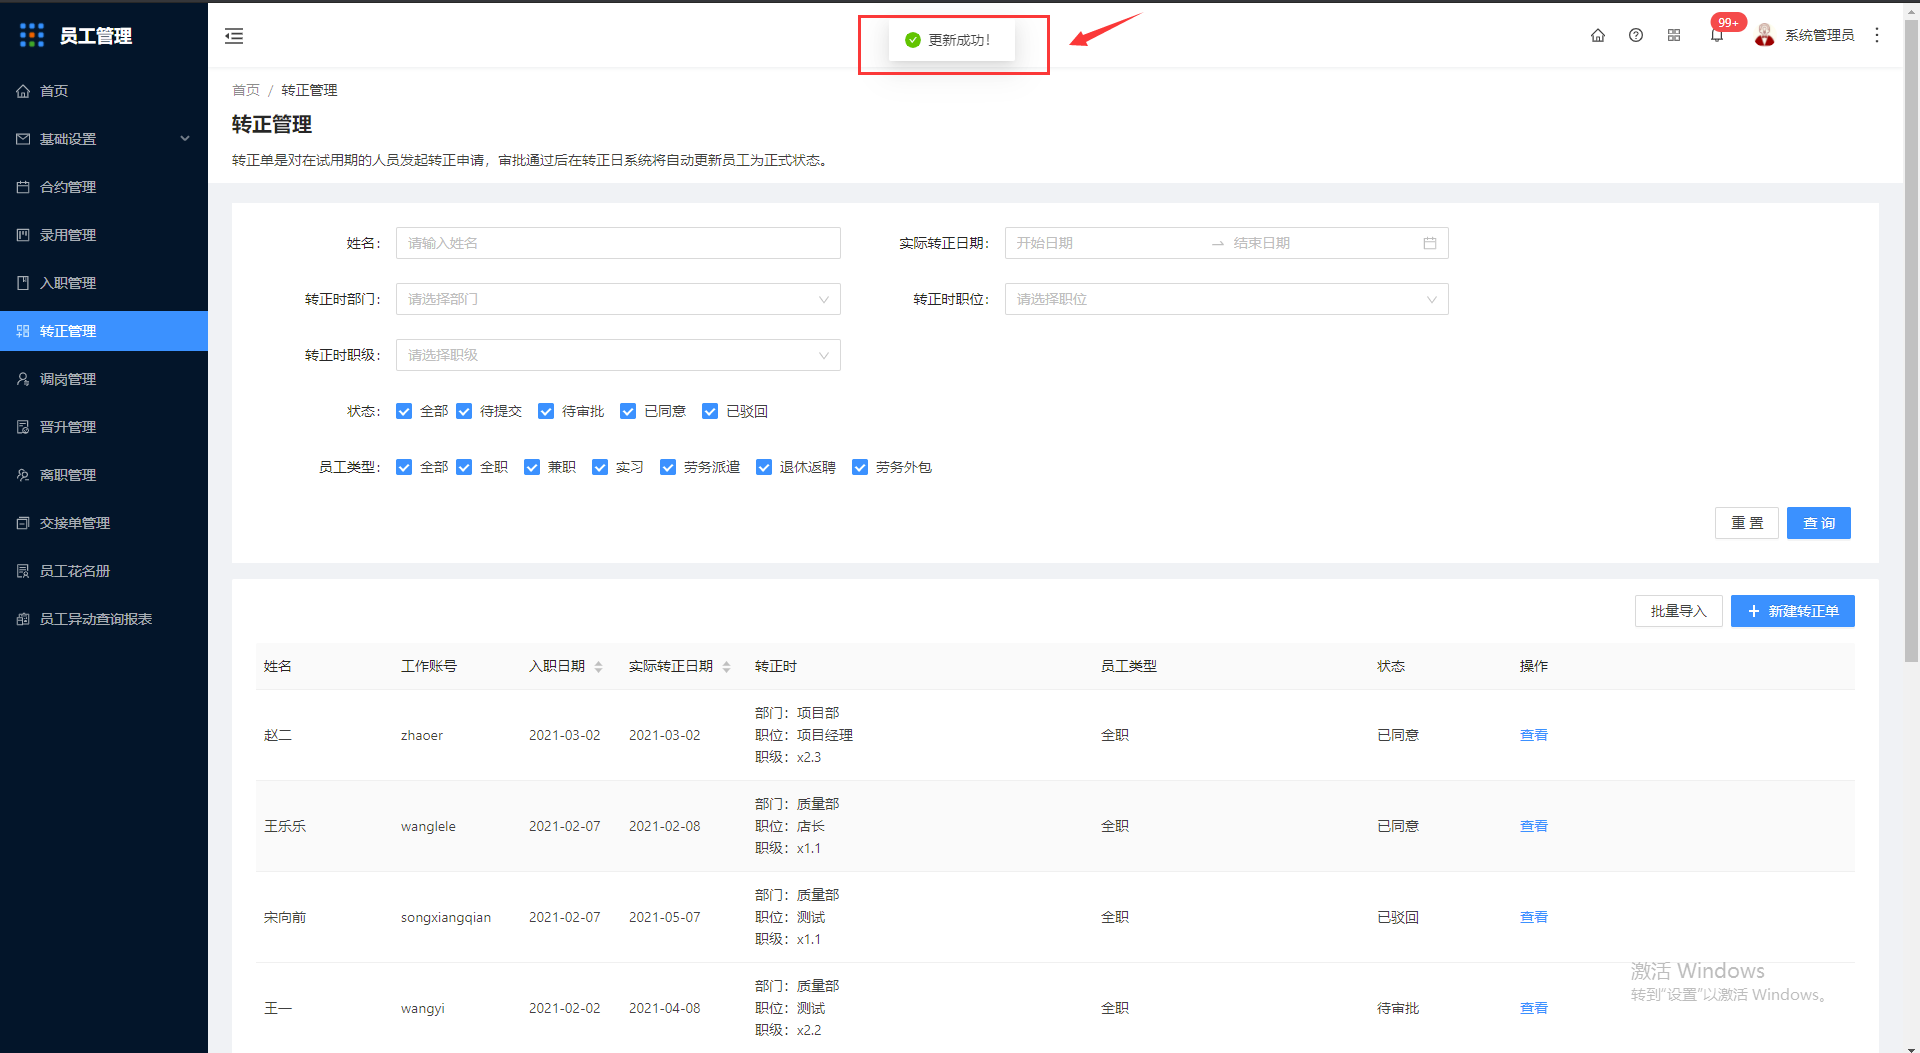Click the 重置 reset button

pyautogui.click(x=1747, y=523)
